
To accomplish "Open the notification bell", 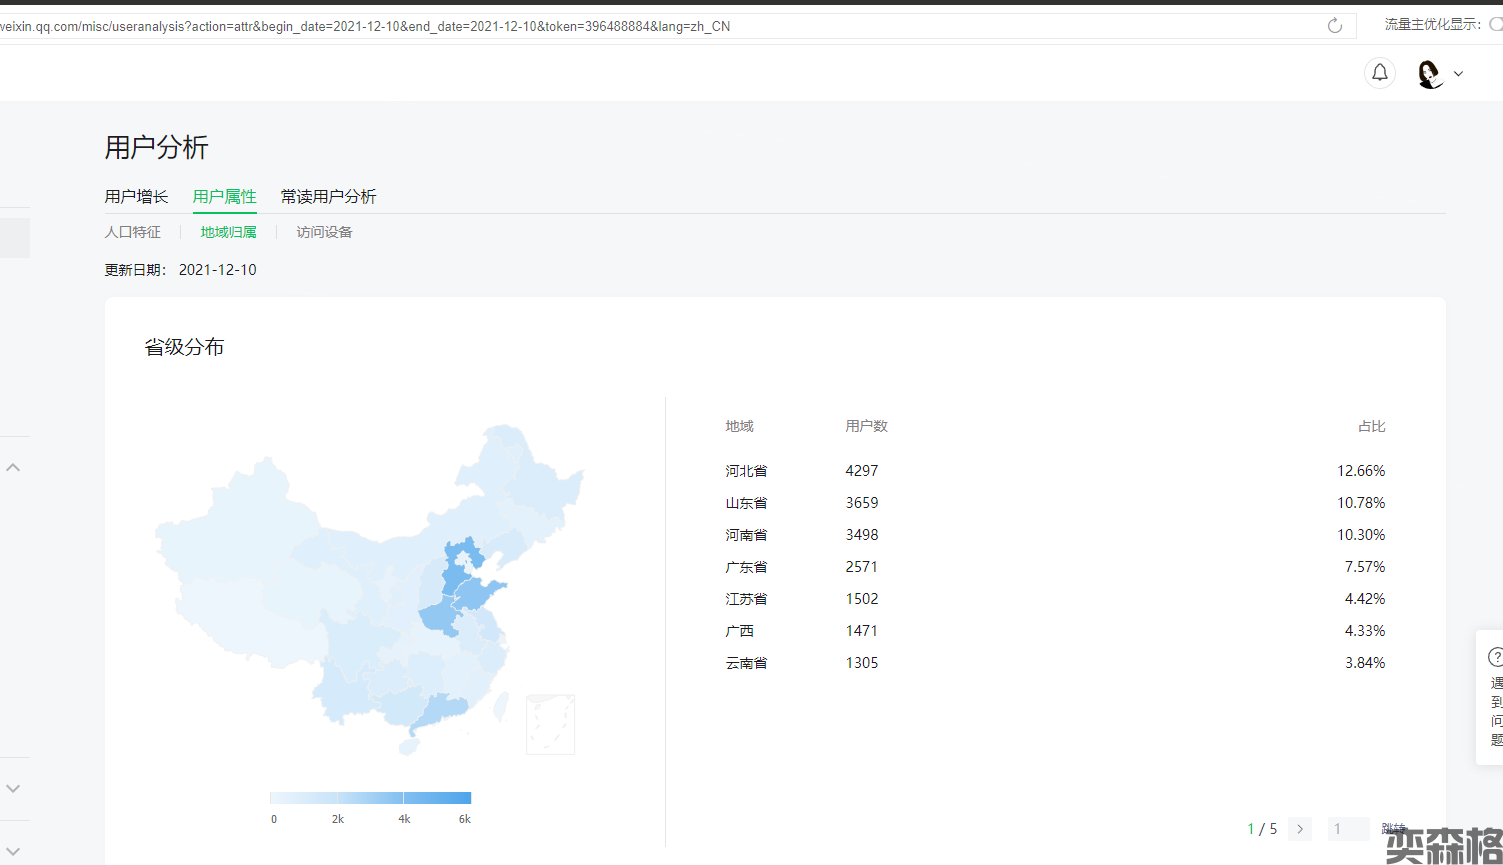I will pyautogui.click(x=1379, y=73).
